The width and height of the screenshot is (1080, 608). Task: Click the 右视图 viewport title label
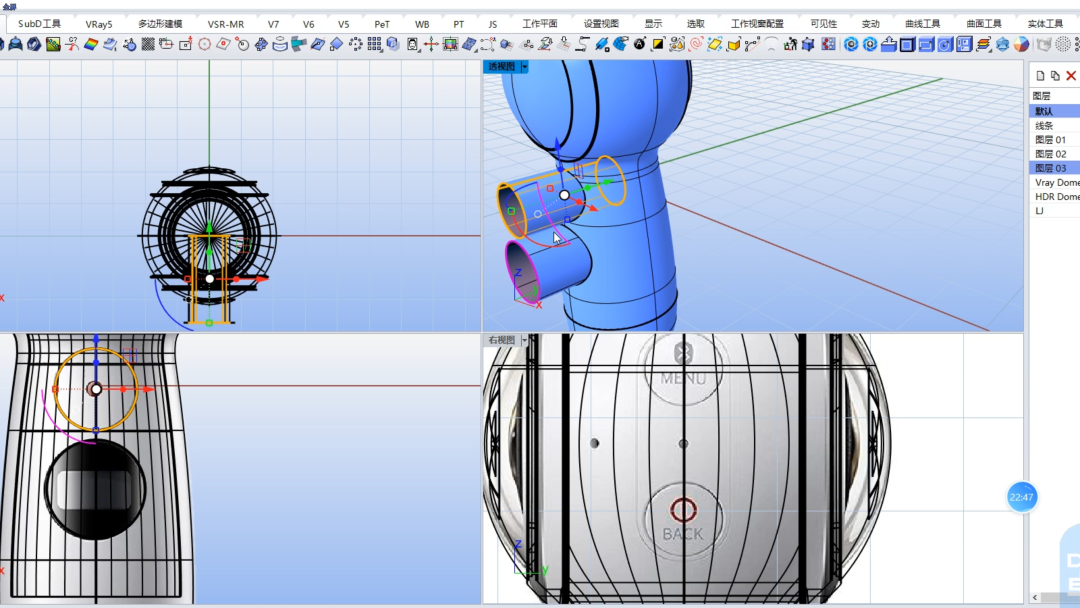(502, 340)
